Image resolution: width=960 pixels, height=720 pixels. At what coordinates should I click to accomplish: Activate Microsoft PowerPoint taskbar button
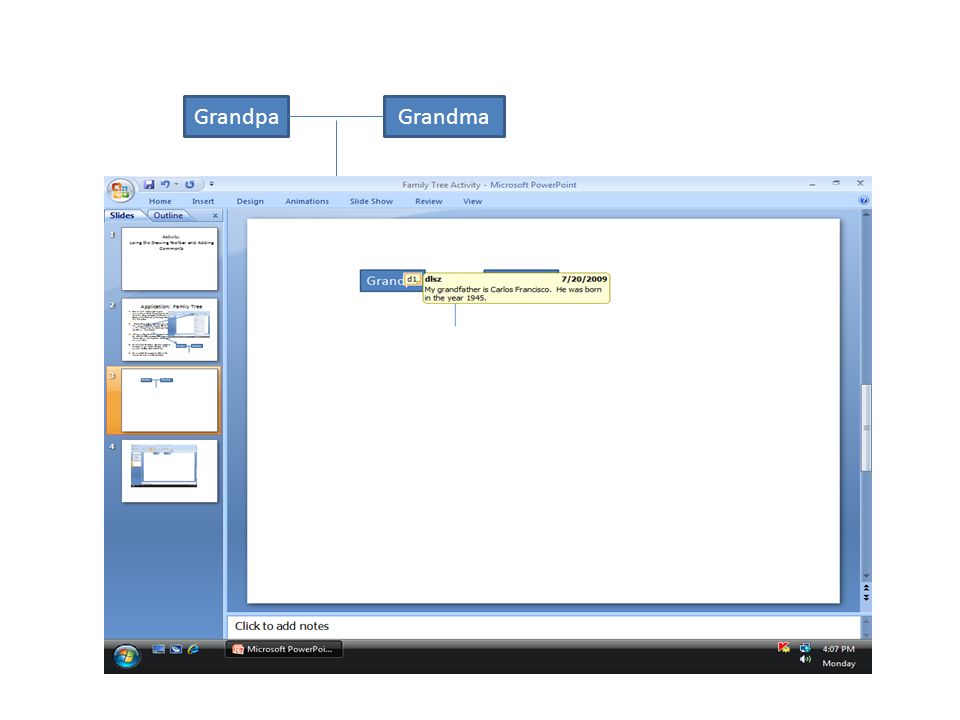(x=283, y=649)
